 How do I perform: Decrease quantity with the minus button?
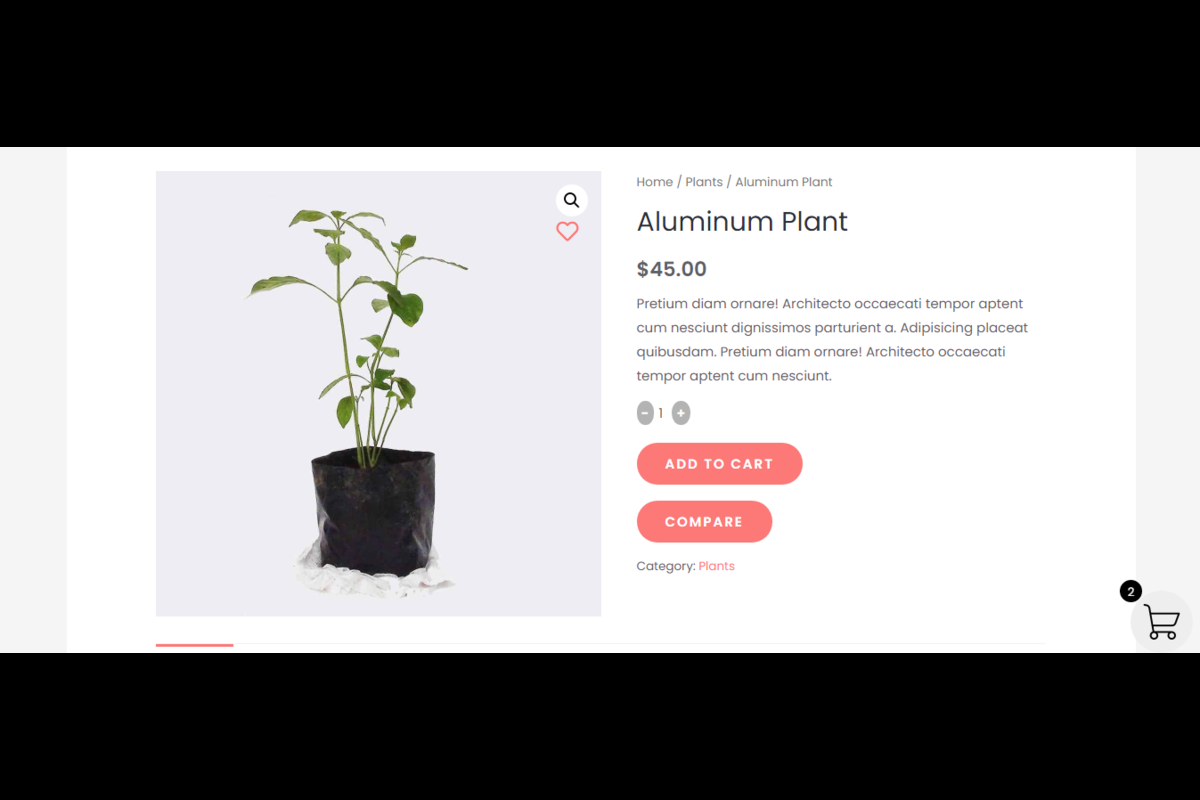coord(645,413)
